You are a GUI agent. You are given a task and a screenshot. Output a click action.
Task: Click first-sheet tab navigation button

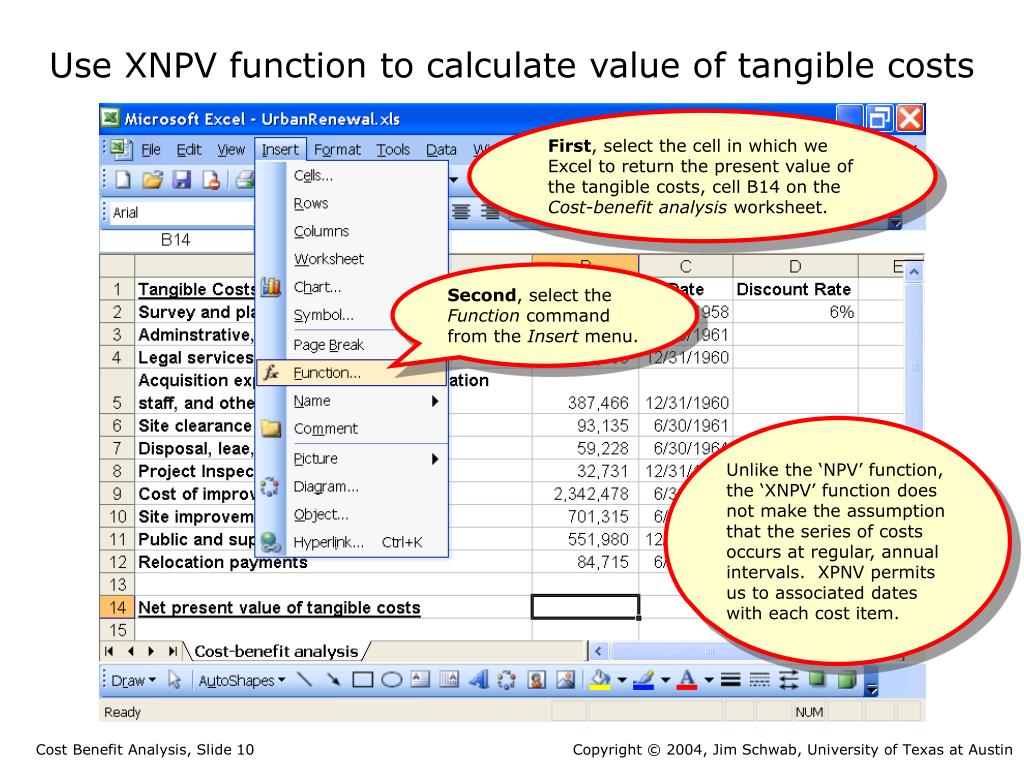click(x=109, y=651)
